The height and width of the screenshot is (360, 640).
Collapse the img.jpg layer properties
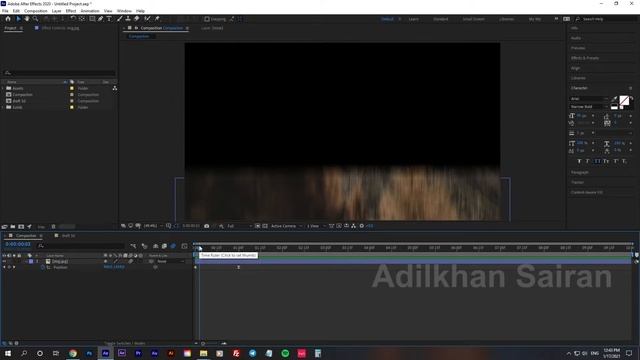point(26,261)
